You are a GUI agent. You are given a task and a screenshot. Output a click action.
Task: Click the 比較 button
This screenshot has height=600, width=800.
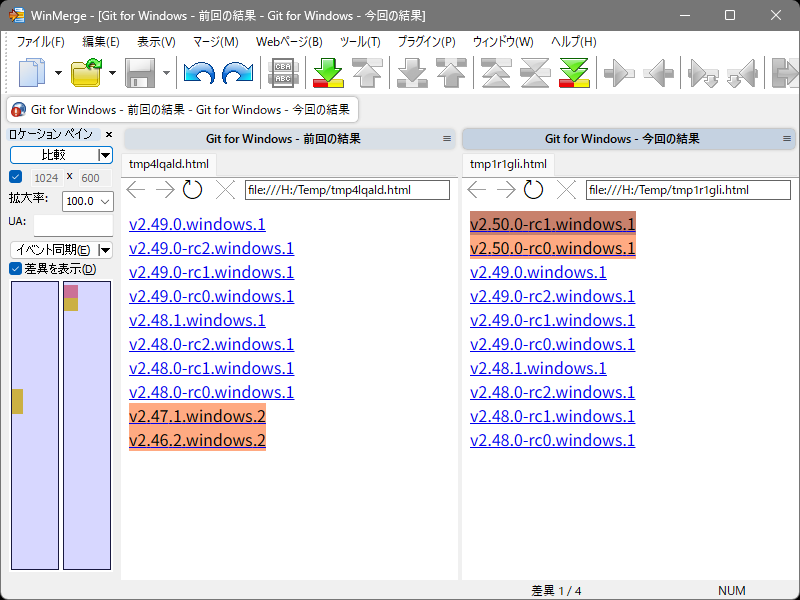coord(54,155)
